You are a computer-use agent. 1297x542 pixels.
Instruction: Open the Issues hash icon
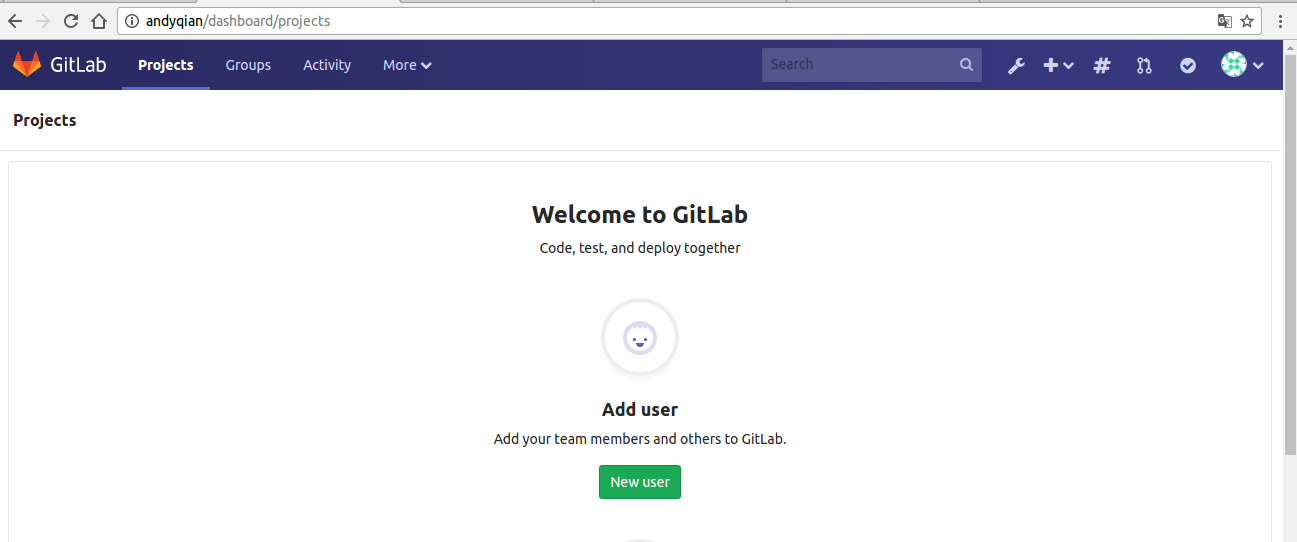click(x=1102, y=65)
